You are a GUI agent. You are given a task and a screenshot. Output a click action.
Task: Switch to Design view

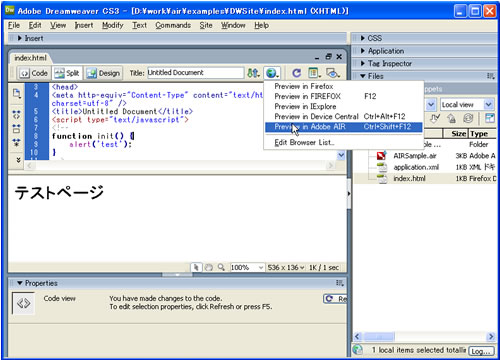[x=103, y=73]
